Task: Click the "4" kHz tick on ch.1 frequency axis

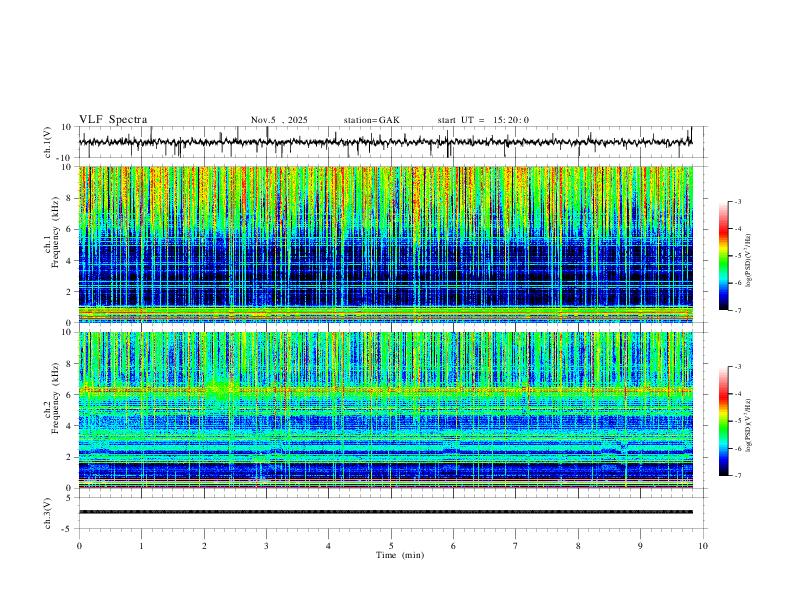Action: tap(70, 261)
